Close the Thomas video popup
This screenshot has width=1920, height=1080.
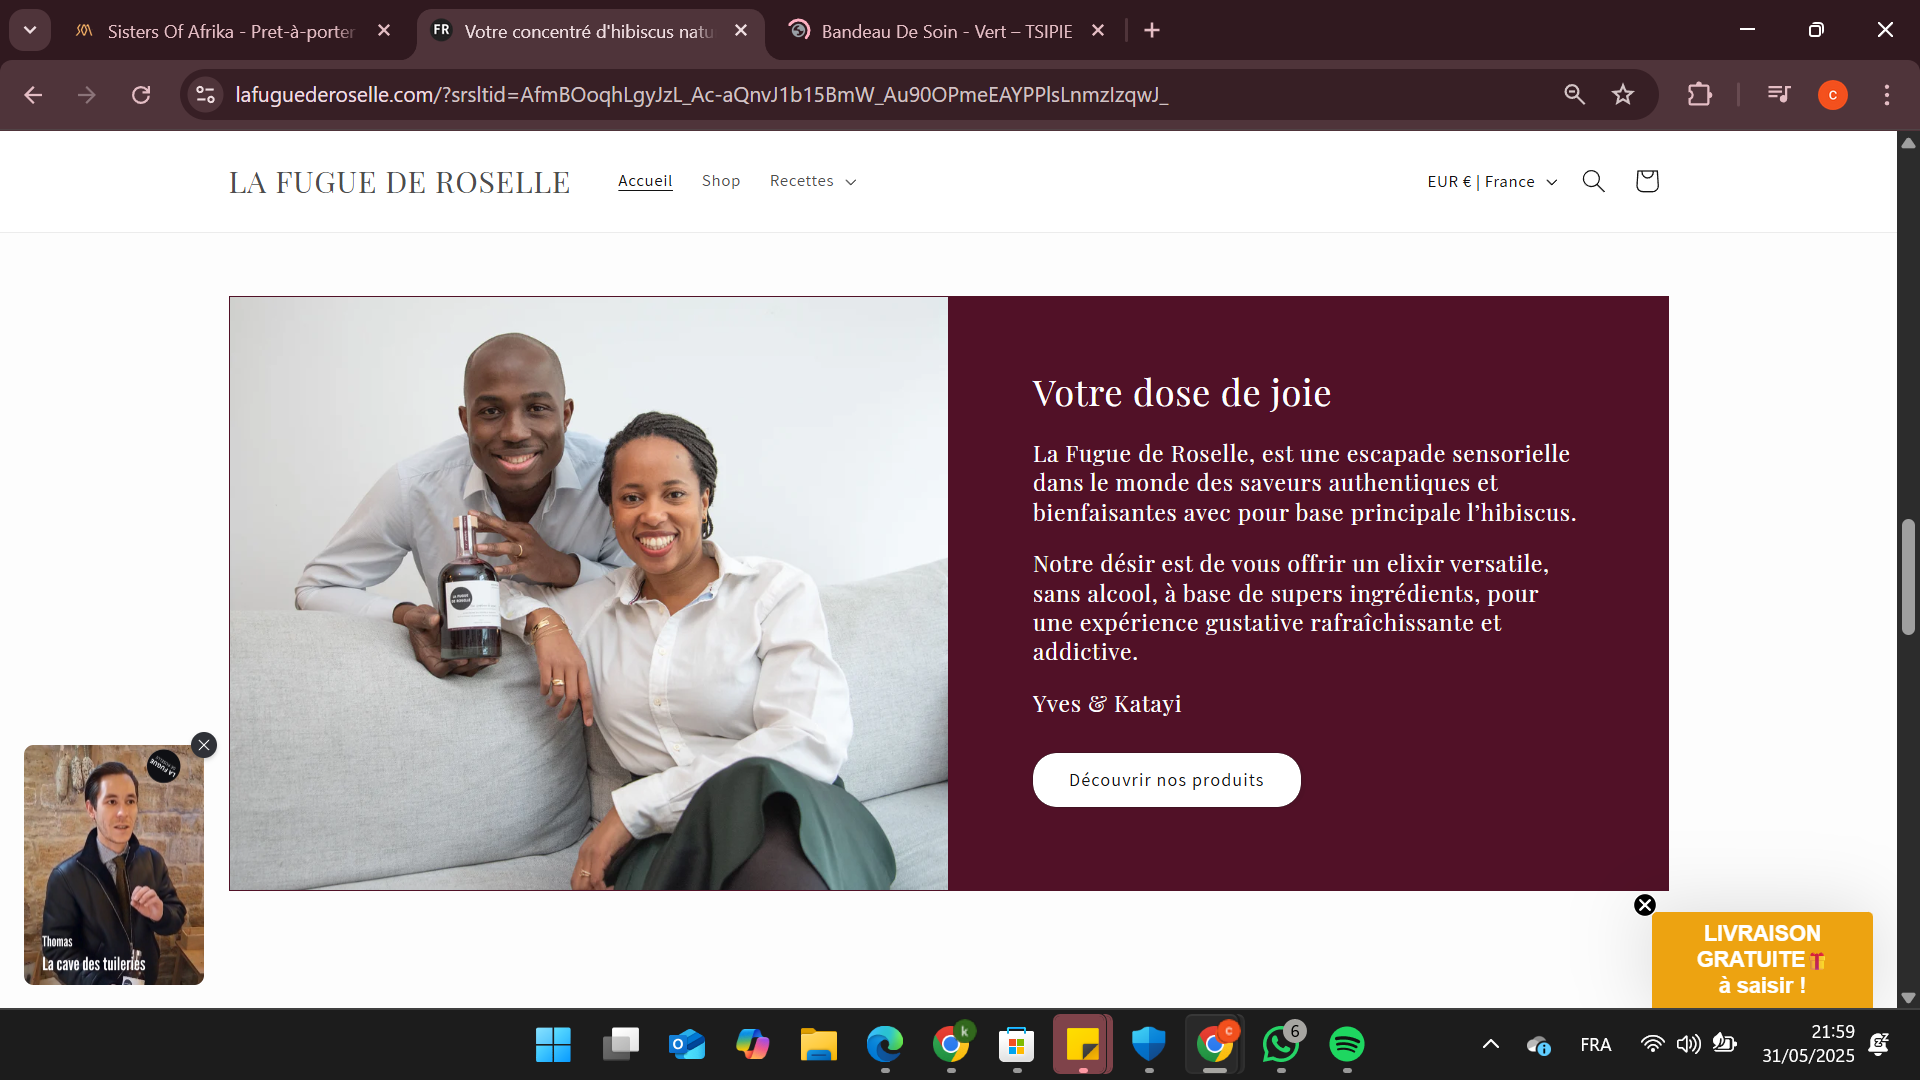(204, 745)
